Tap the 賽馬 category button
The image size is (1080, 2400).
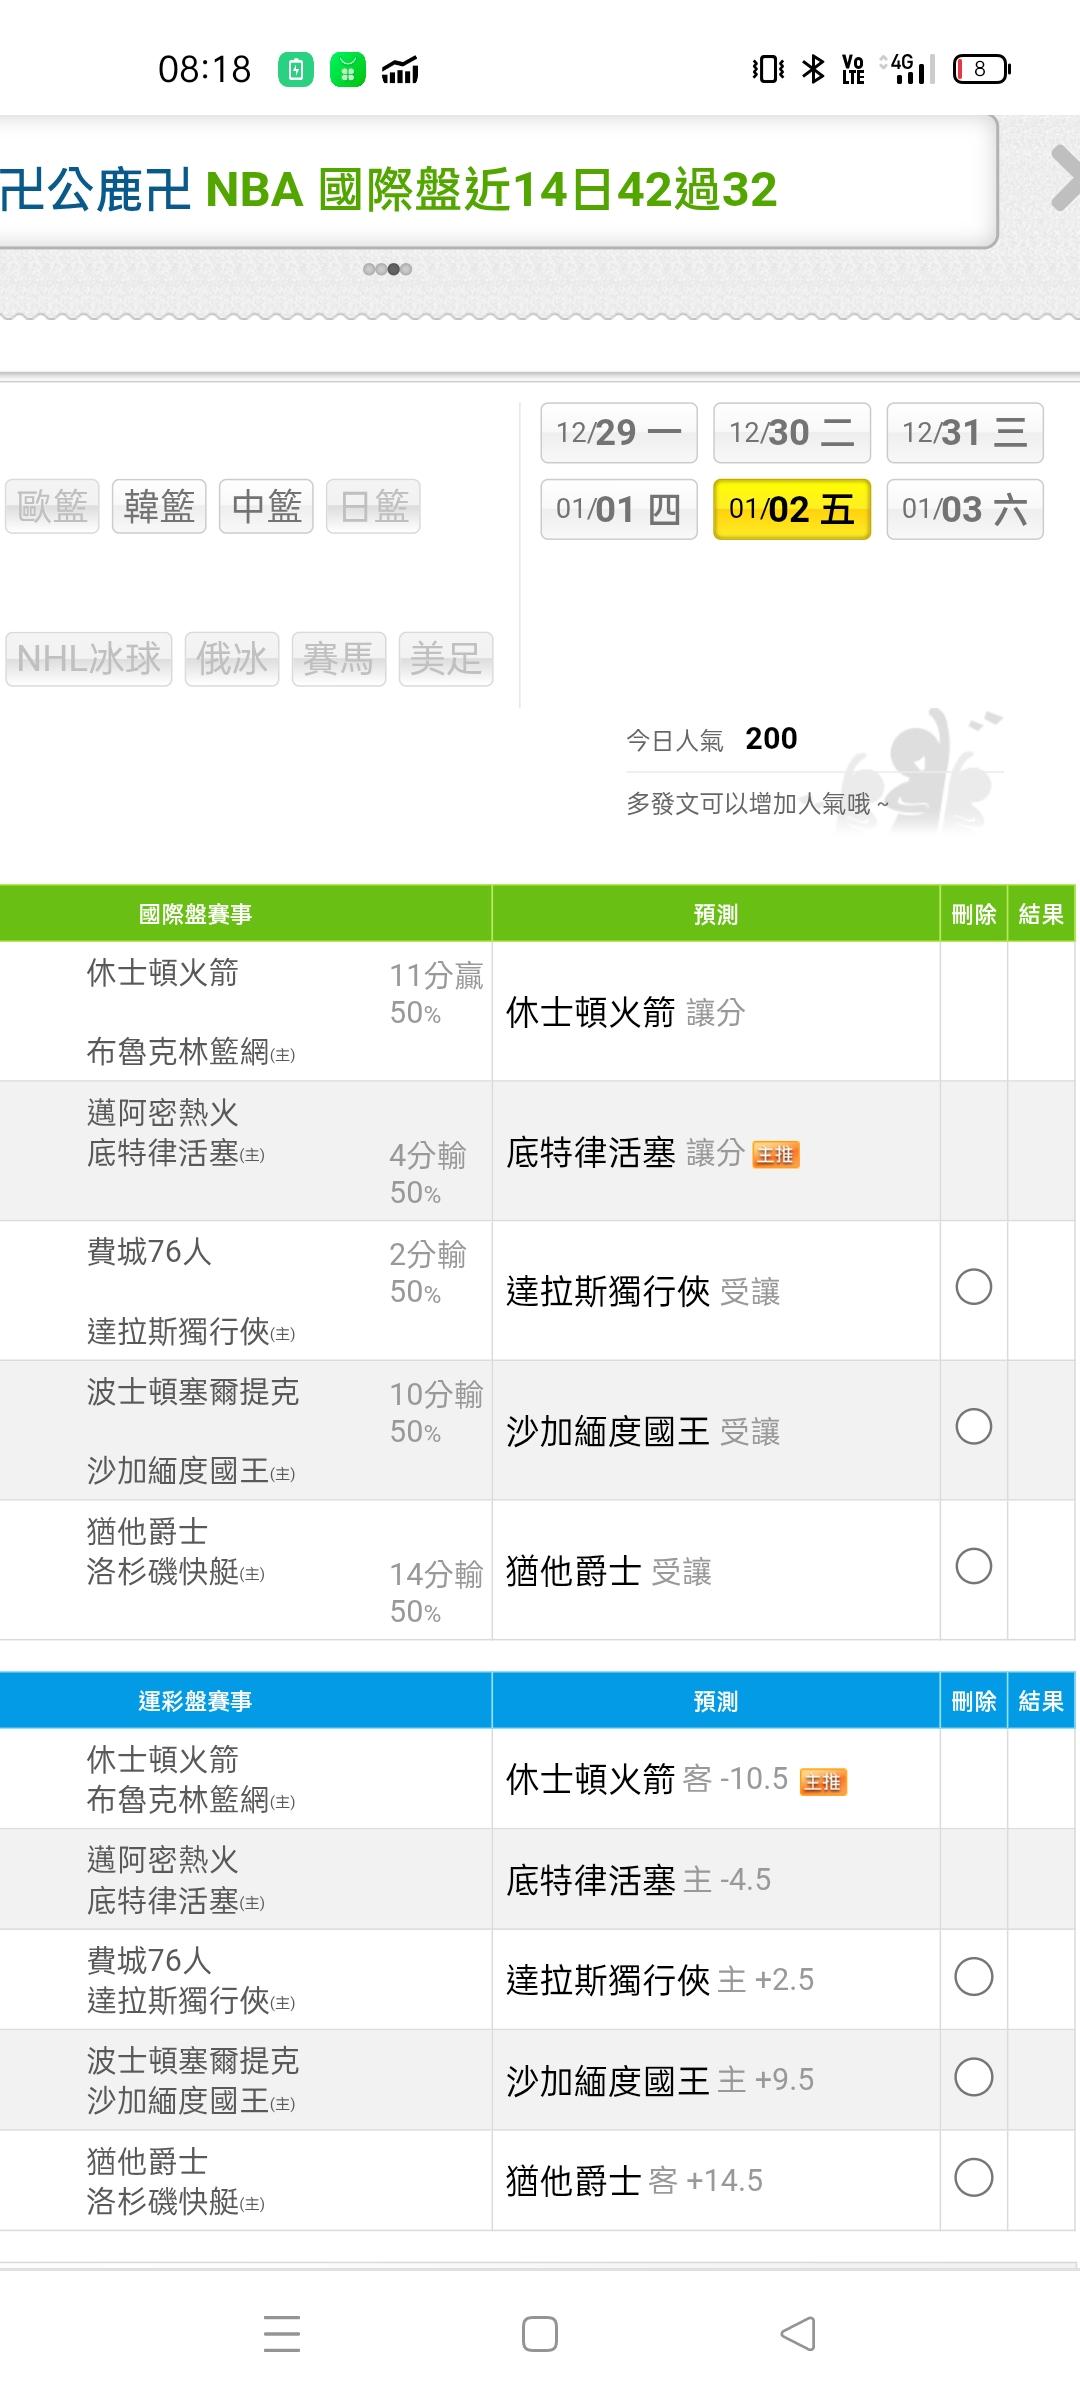pyautogui.click(x=339, y=659)
